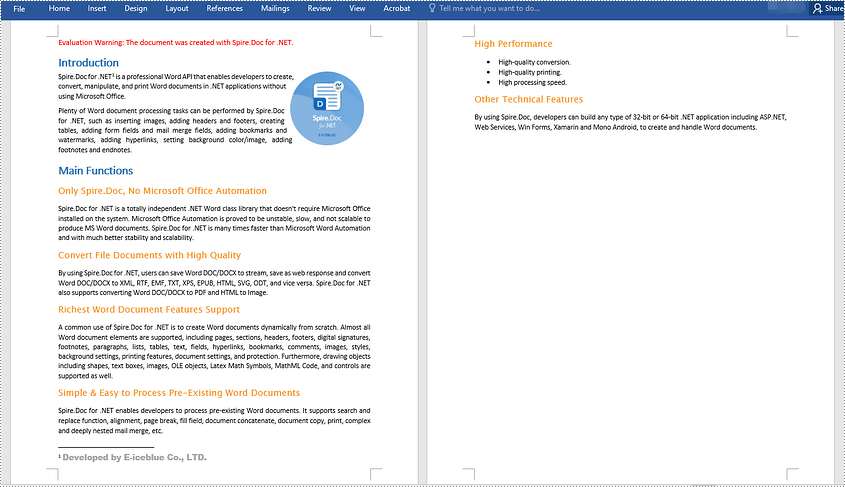Click the Other Technical Features heading
Image resolution: width=845 pixels, height=487 pixels.
(x=529, y=99)
